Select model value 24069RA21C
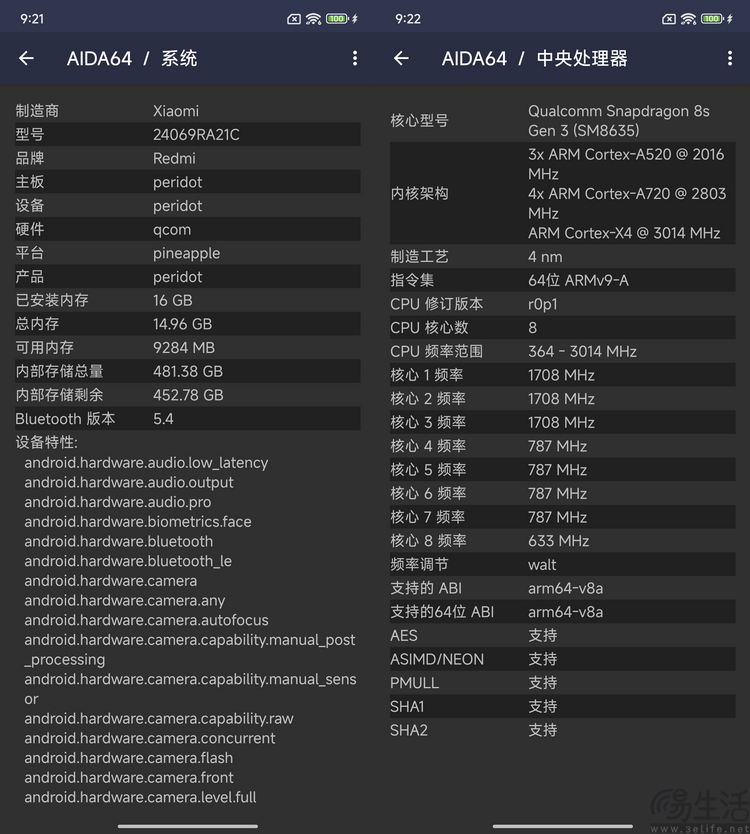The height and width of the screenshot is (834, 750). tap(196, 135)
